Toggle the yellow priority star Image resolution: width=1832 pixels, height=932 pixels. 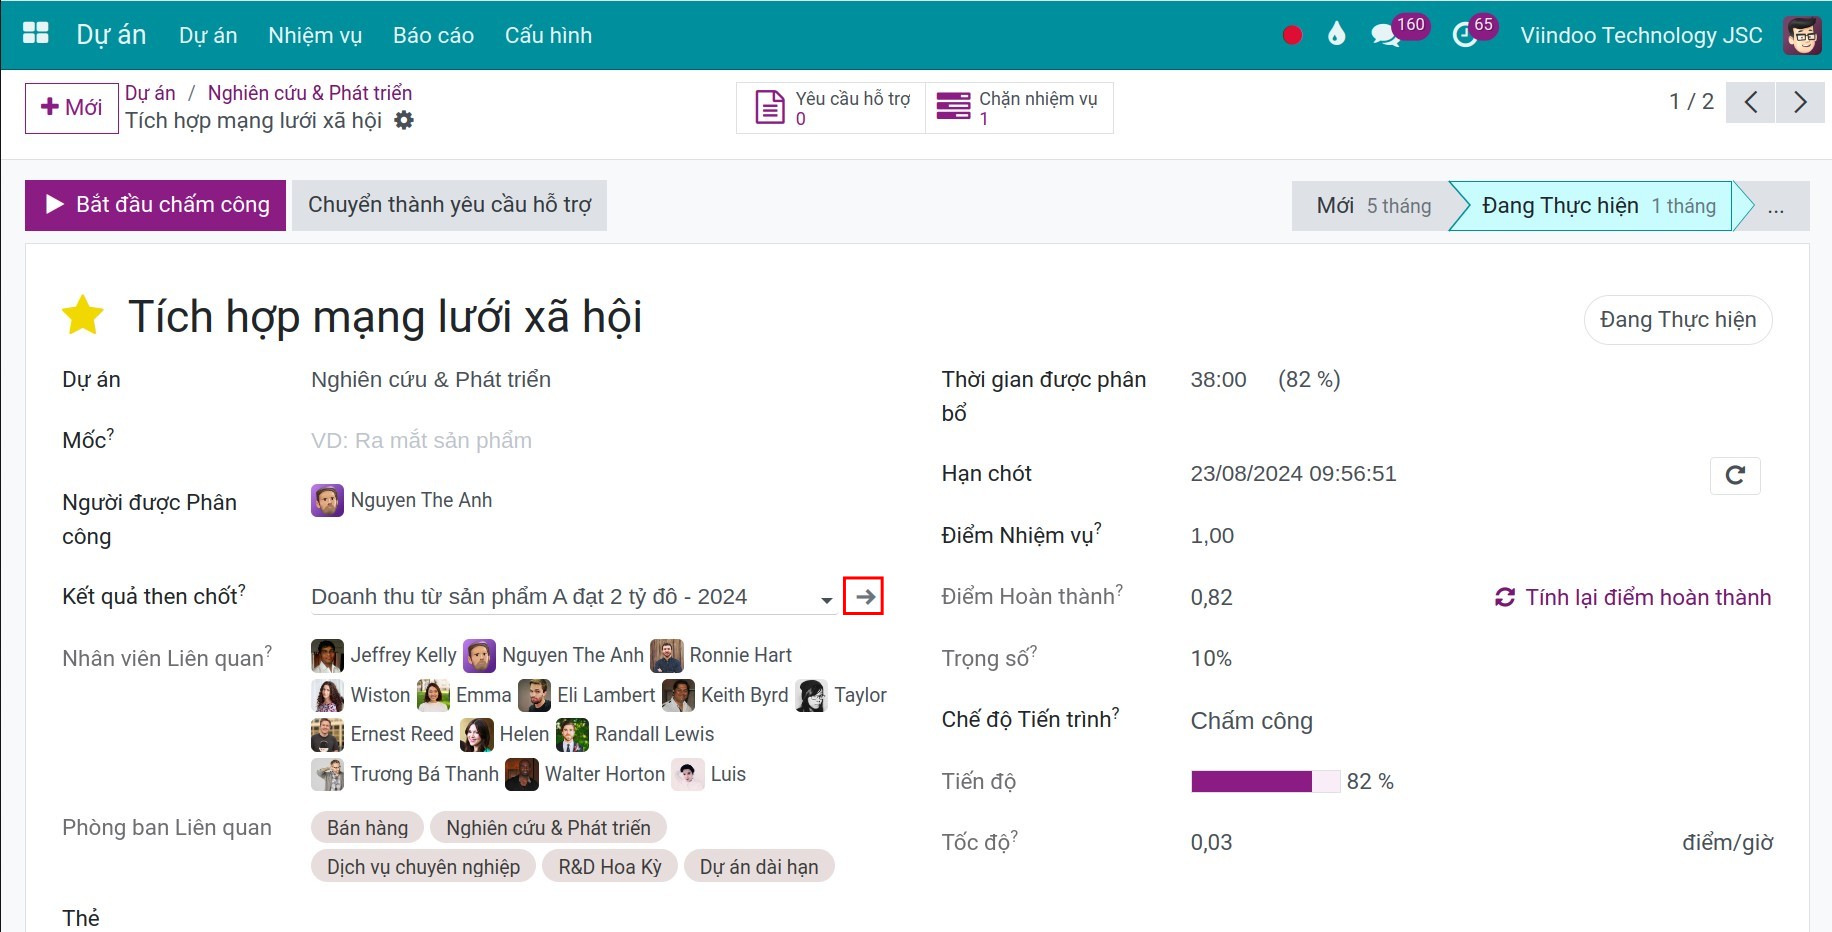pos(83,315)
